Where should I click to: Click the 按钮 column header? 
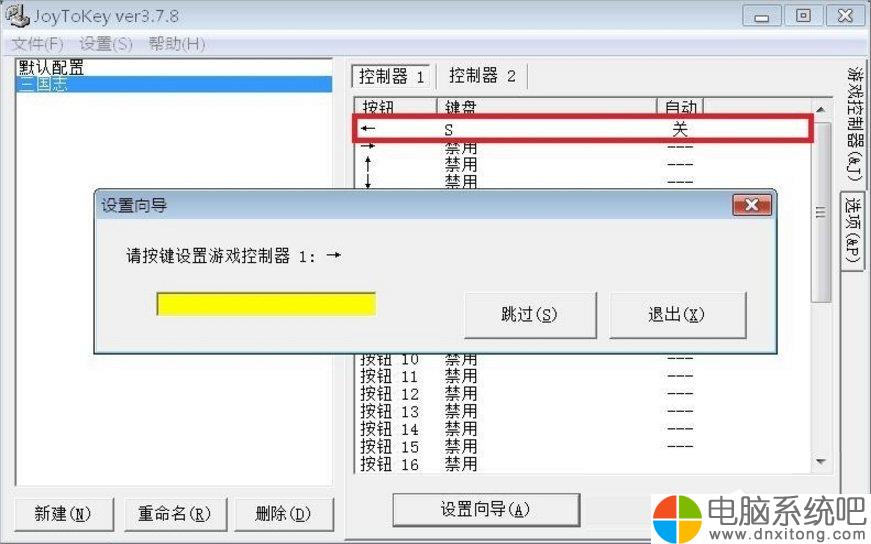coord(396,106)
